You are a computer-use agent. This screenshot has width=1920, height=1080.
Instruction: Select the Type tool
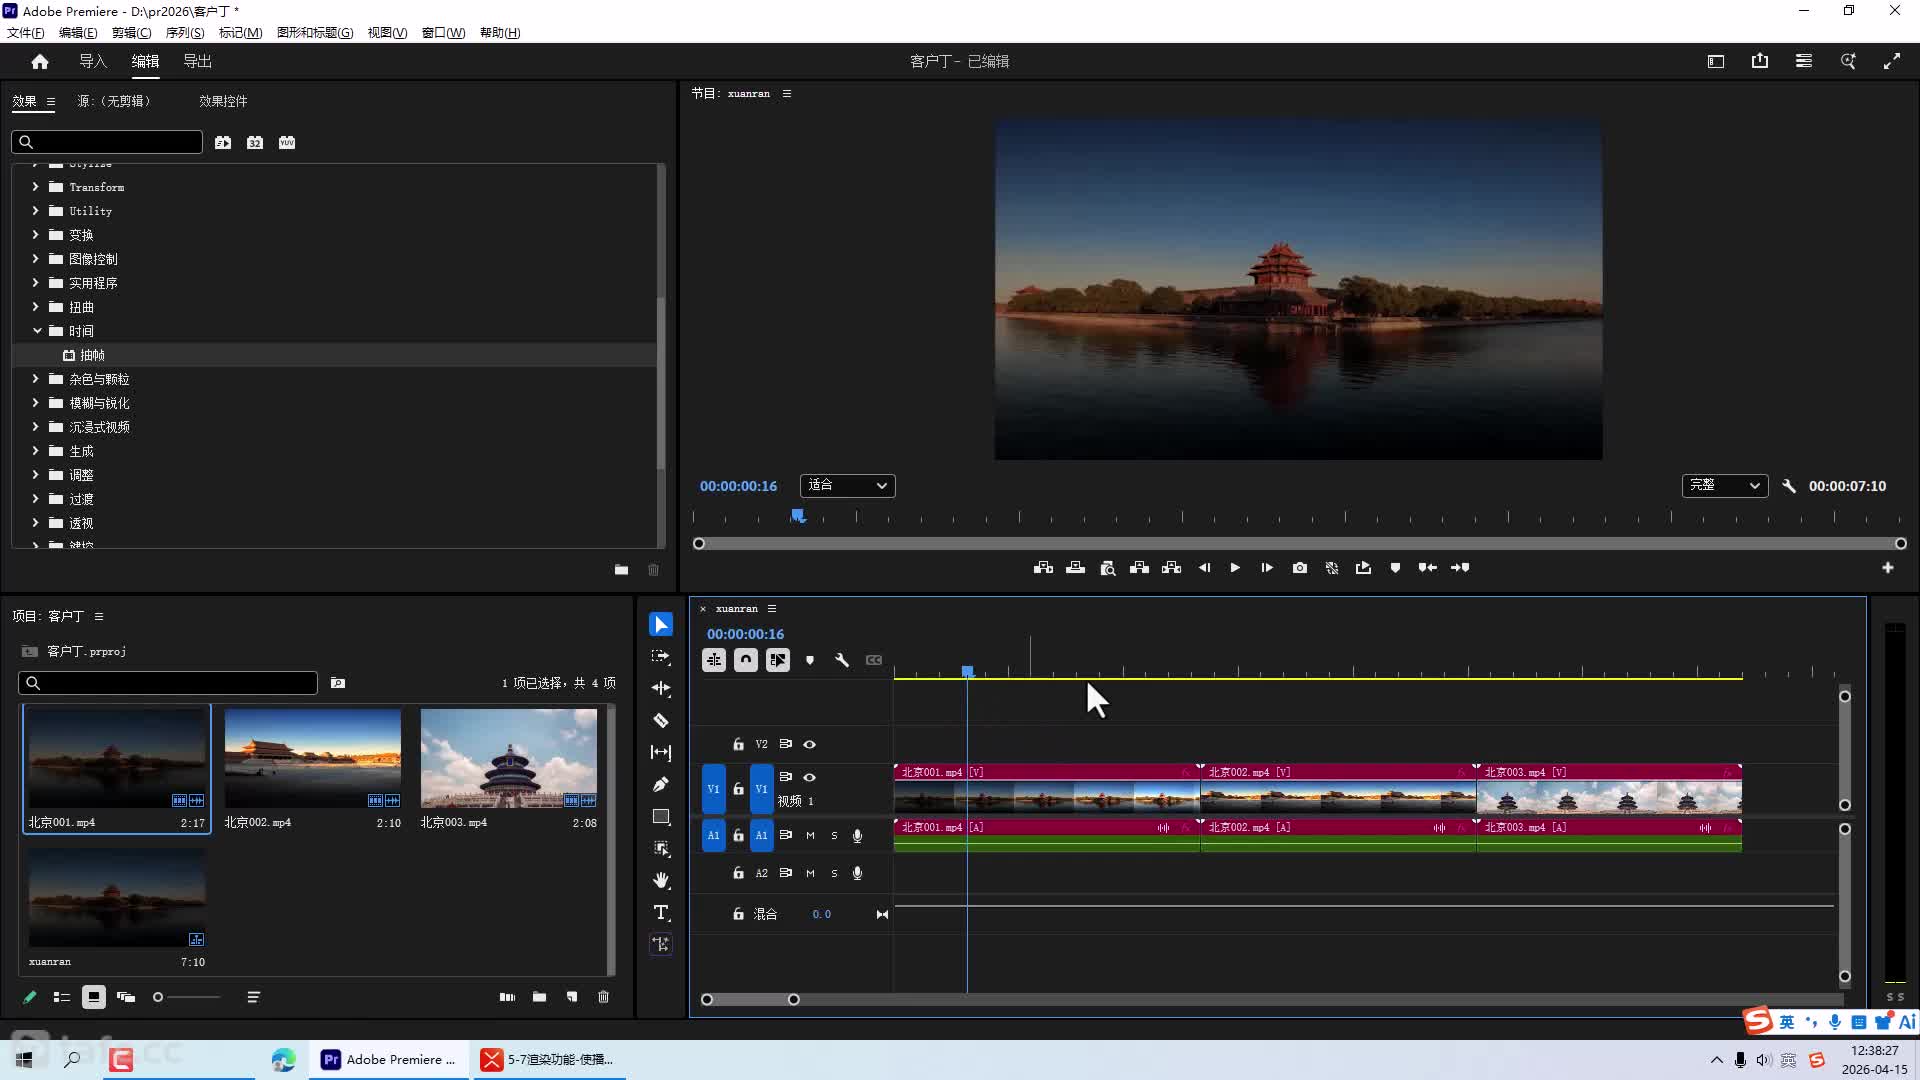(x=661, y=913)
